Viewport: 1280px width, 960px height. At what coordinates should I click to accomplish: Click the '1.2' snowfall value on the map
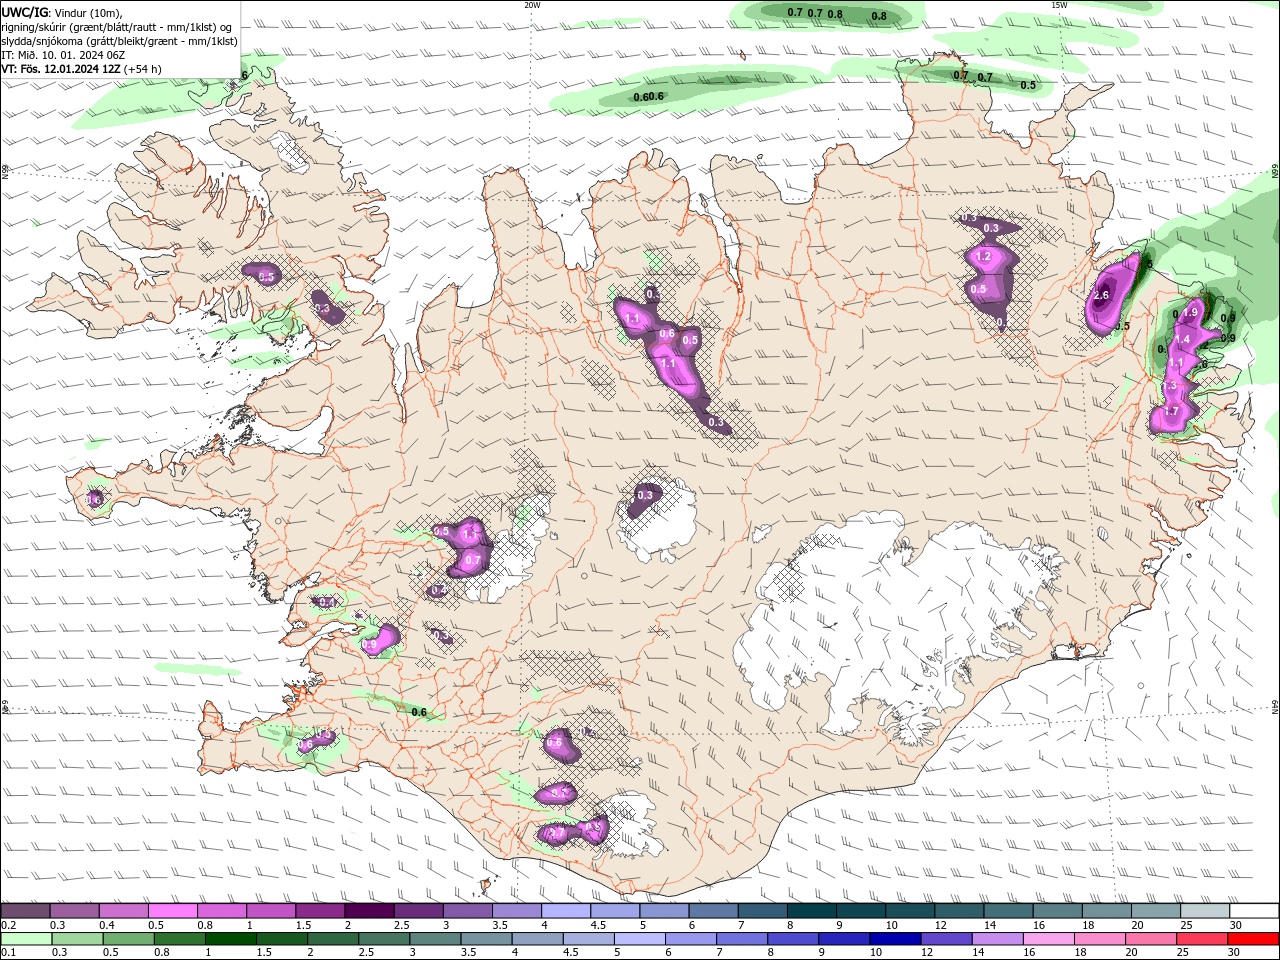point(982,257)
